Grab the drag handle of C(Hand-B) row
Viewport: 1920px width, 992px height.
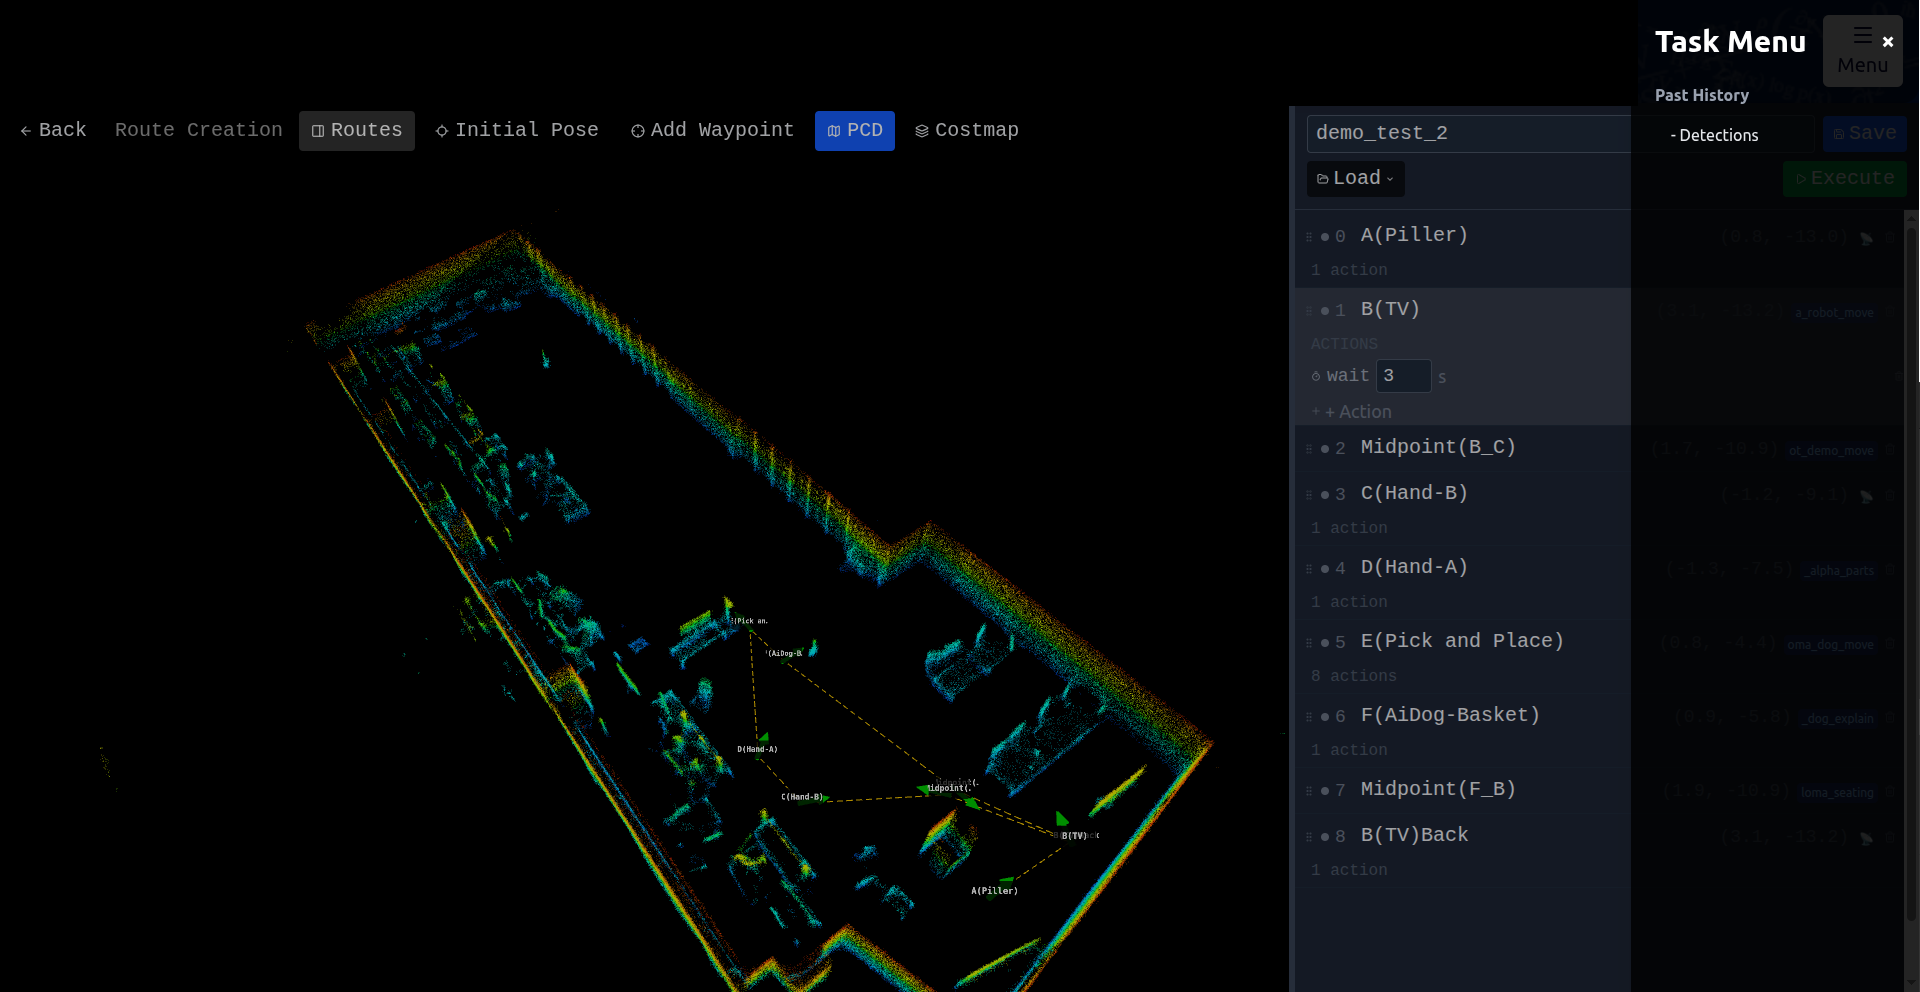pos(1309,495)
